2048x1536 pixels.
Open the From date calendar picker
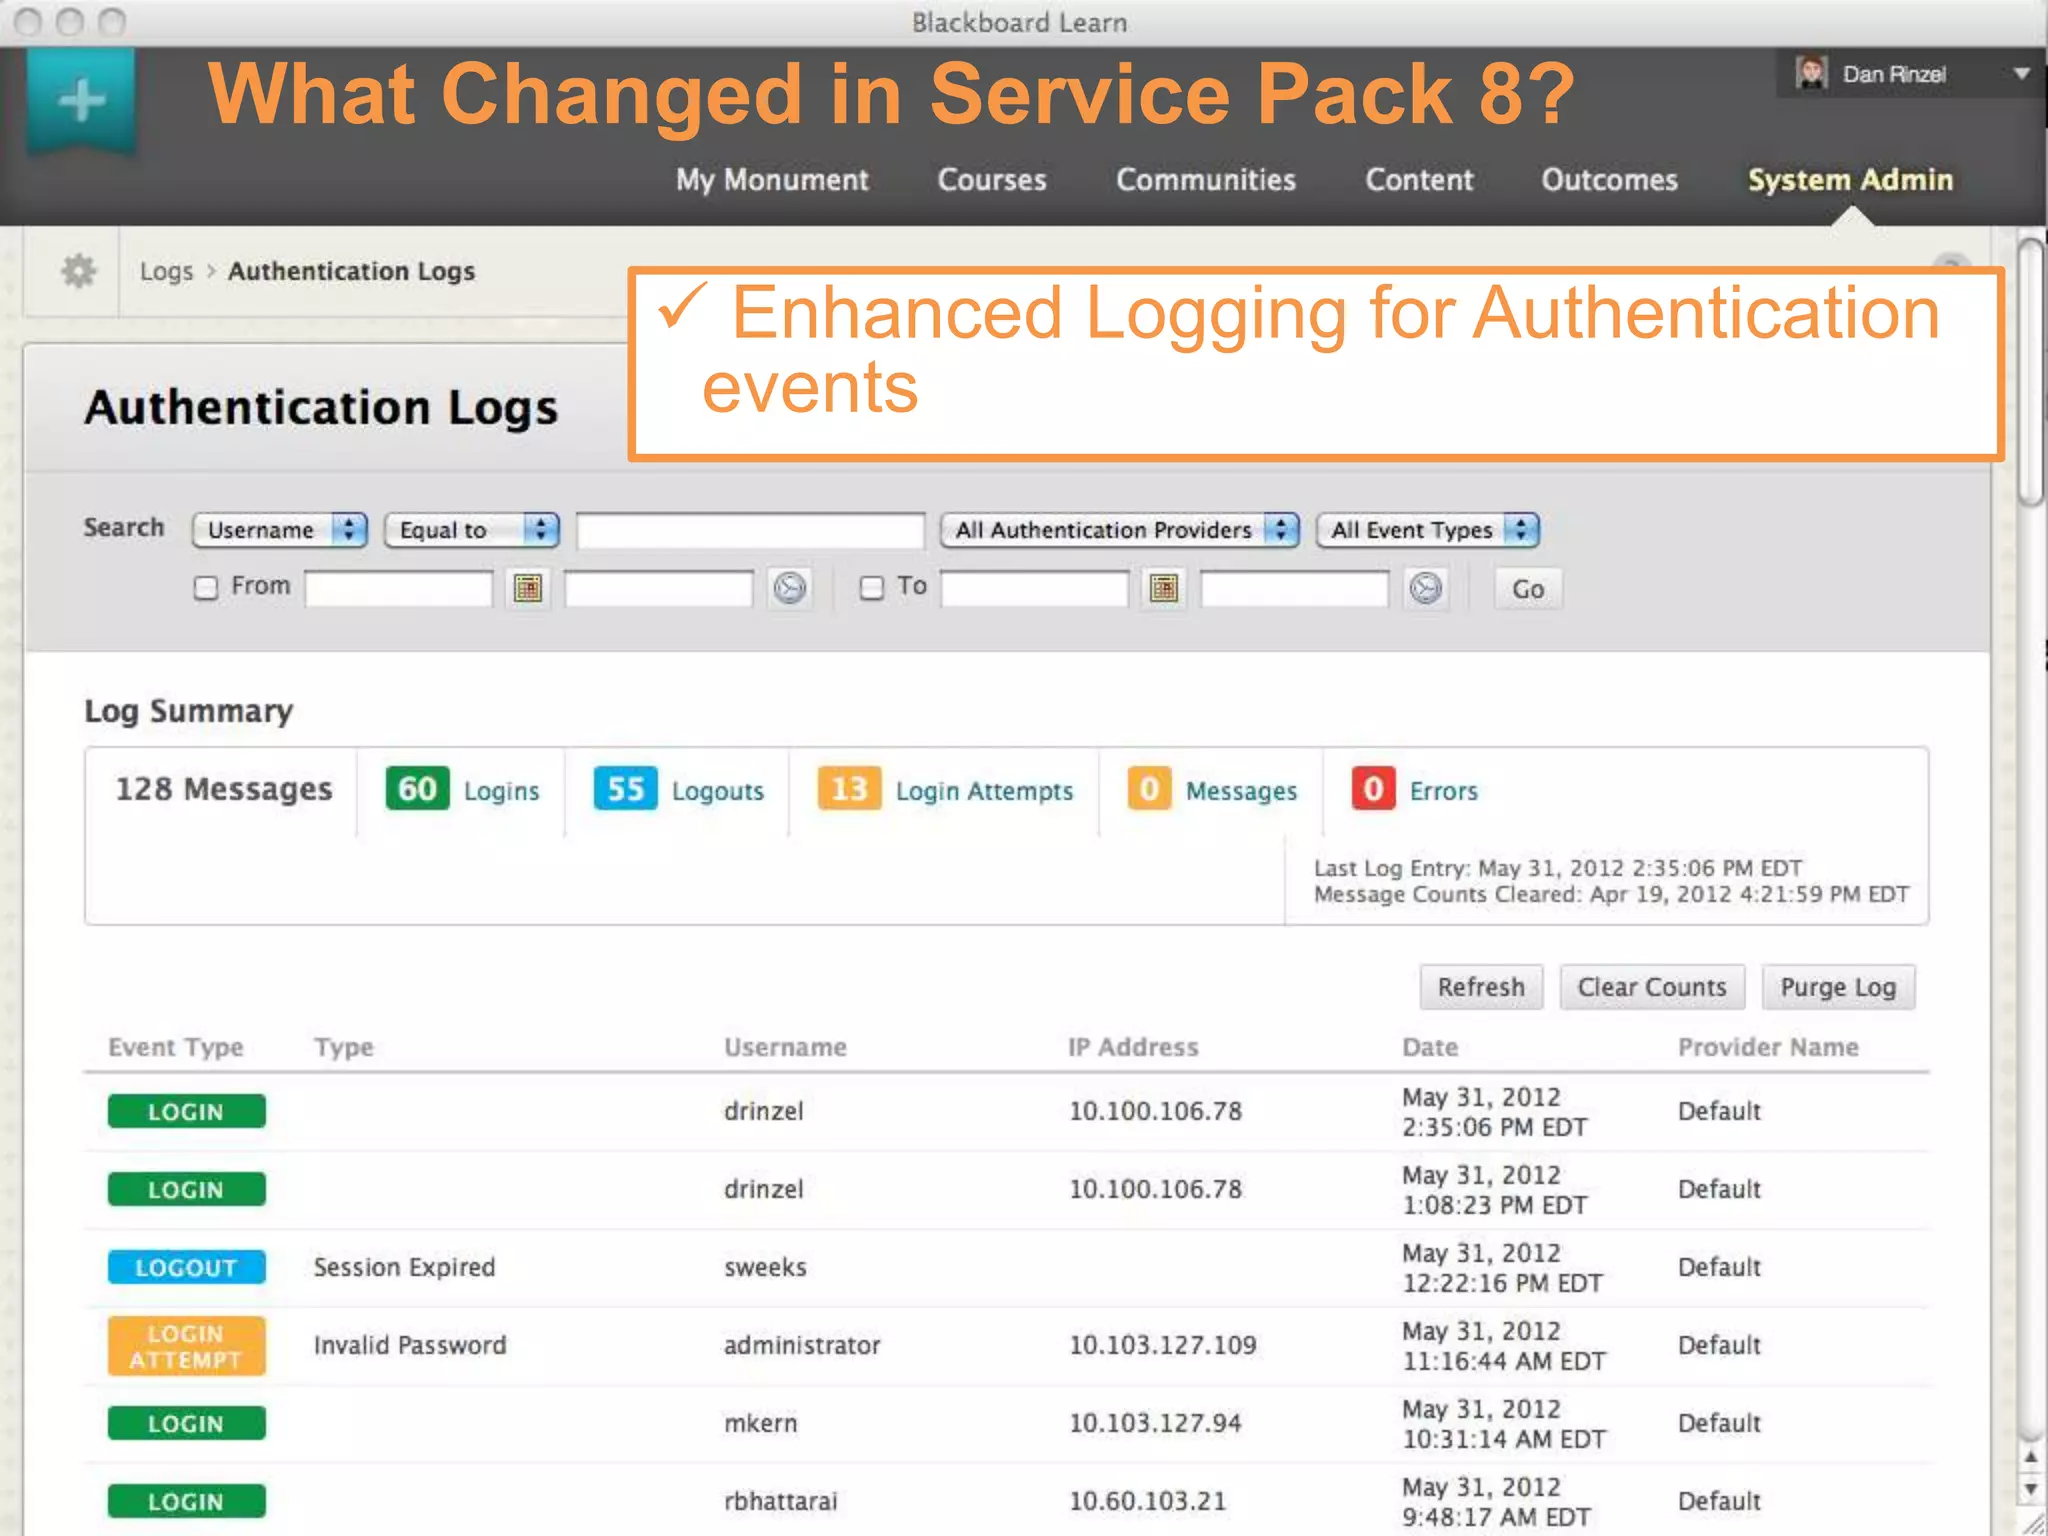point(528,588)
